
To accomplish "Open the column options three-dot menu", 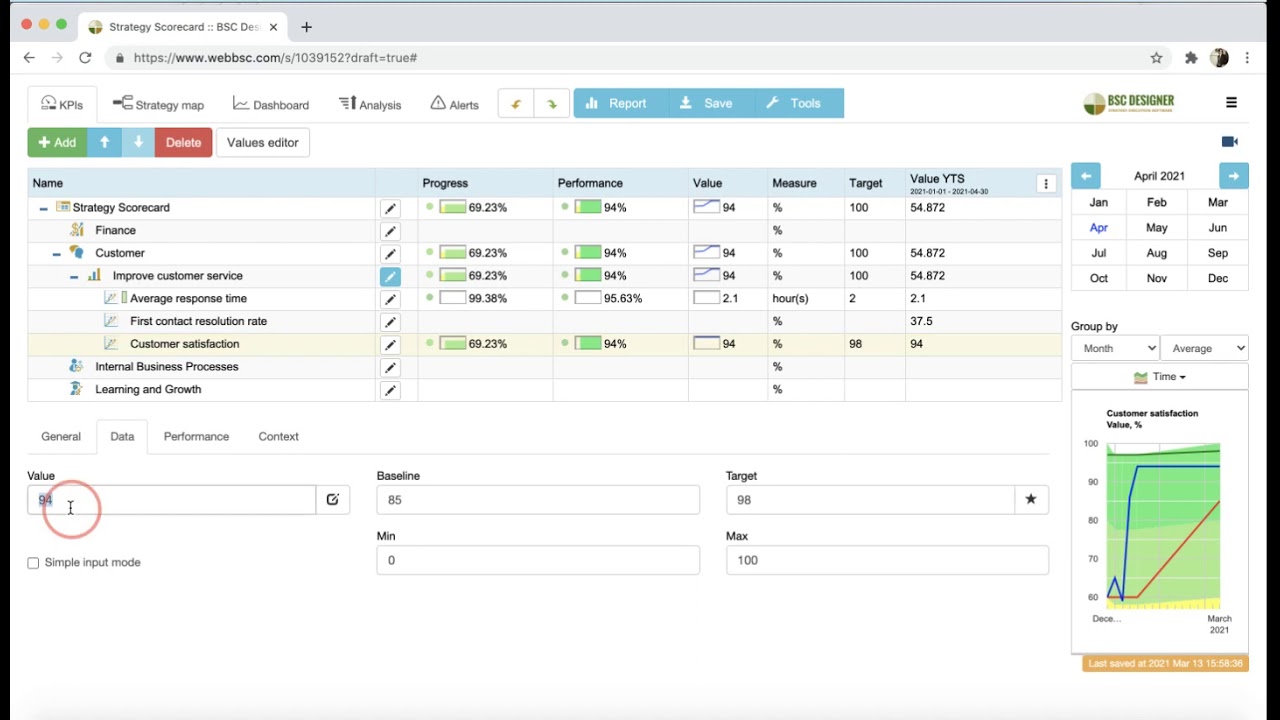I will [1046, 184].
